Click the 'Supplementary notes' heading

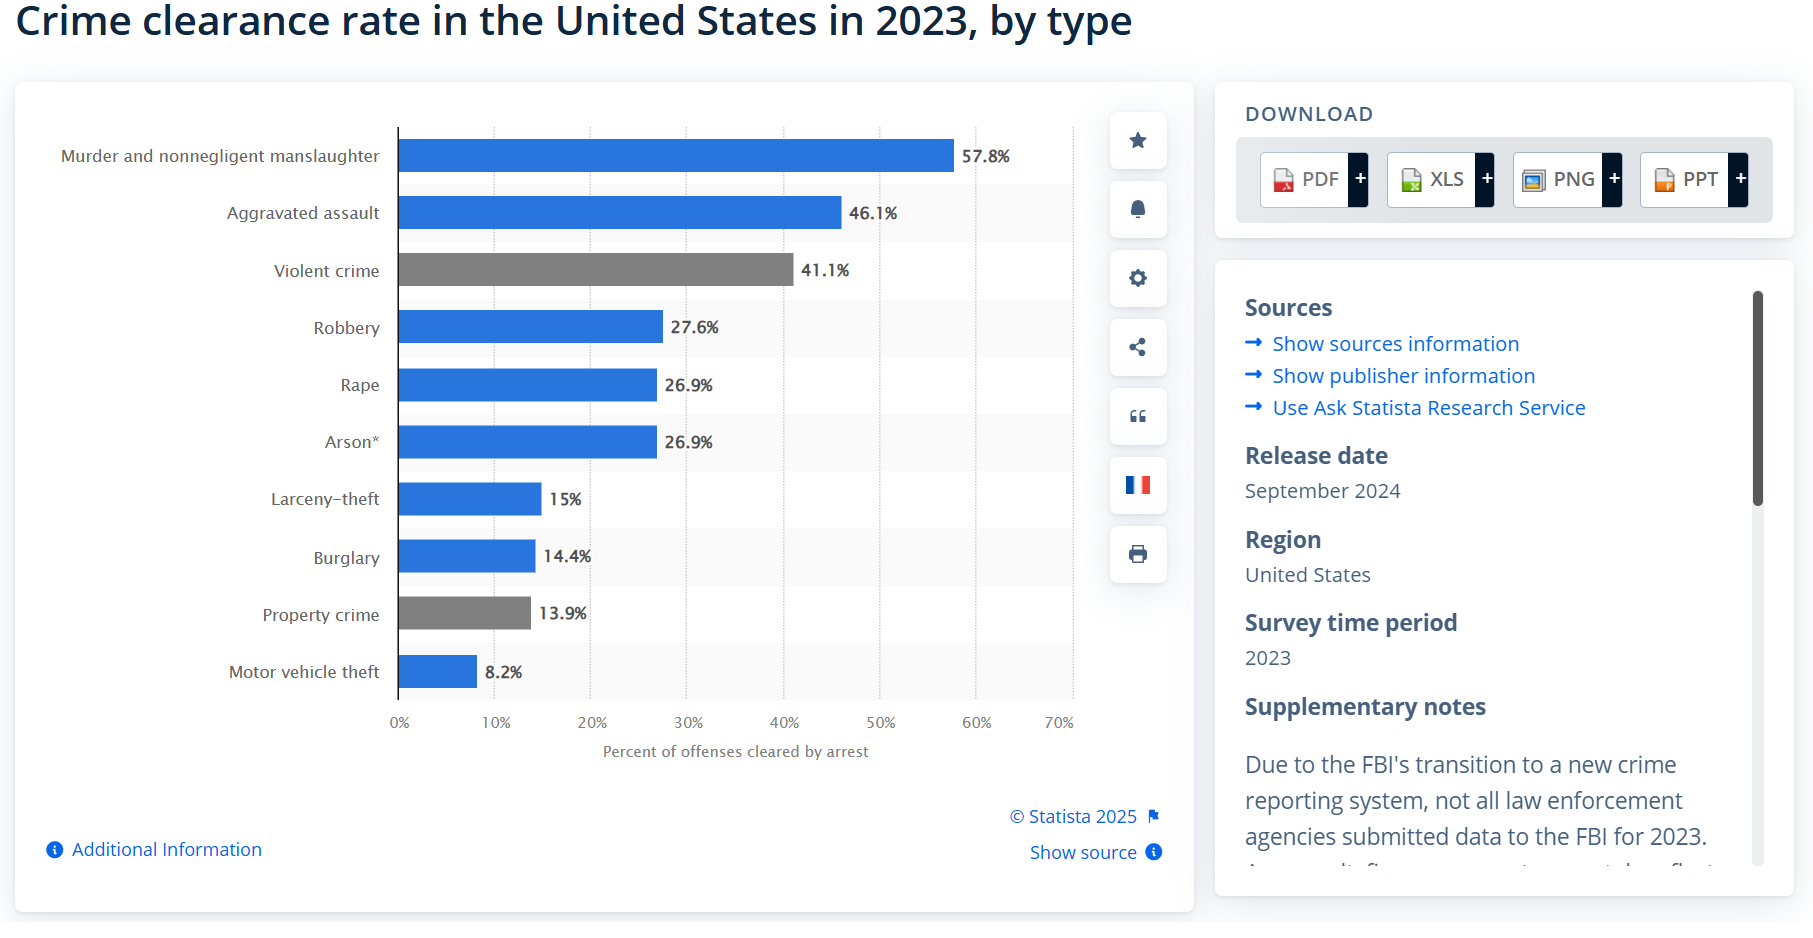pyautogui.click(x=1365, y=707)
